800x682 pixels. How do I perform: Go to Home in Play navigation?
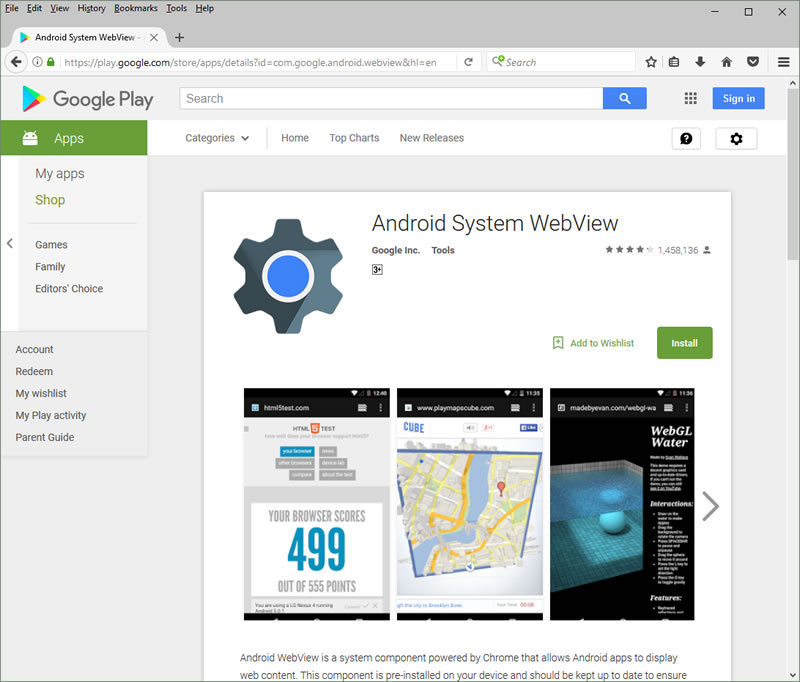pos(295,138)
